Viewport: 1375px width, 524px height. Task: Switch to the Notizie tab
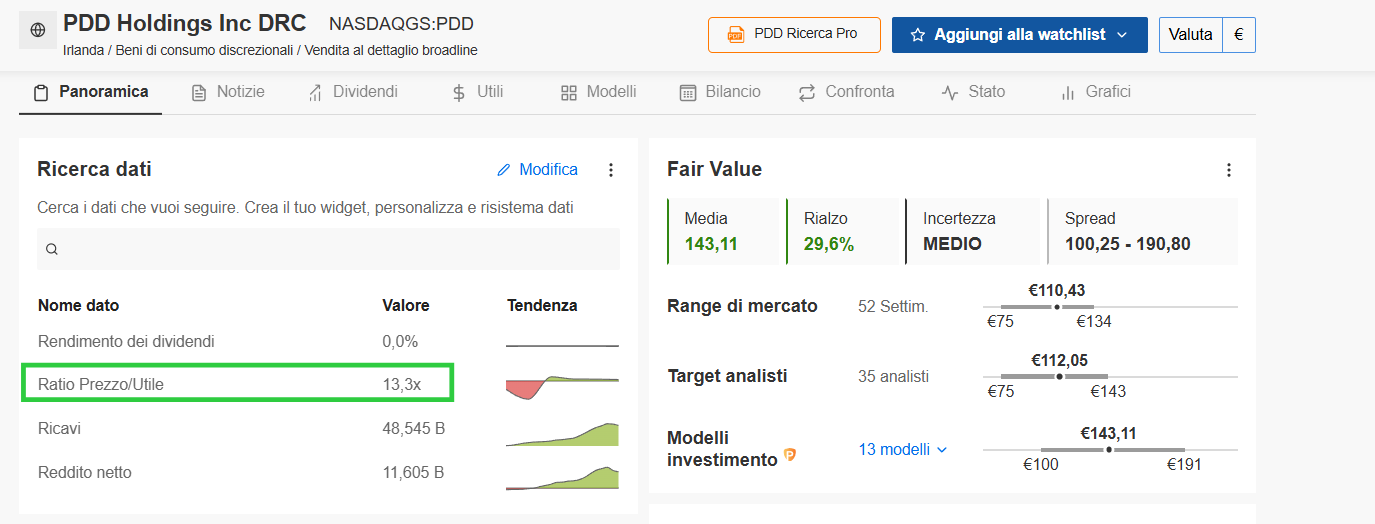pyautogui.click(x=228, y=92)
